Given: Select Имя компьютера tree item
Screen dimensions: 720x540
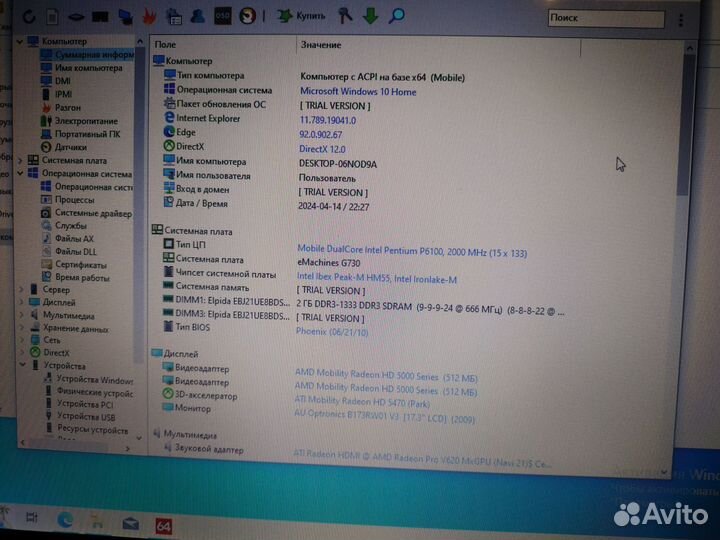Looking at the screenshot, I should (x=89, y=68).
